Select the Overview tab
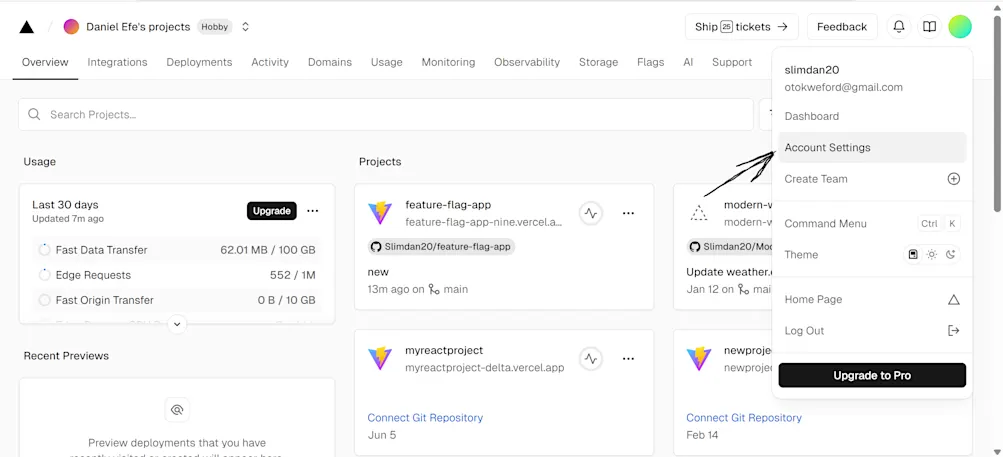Viewport: 1003px width, 457px height. tap(45, 62)
